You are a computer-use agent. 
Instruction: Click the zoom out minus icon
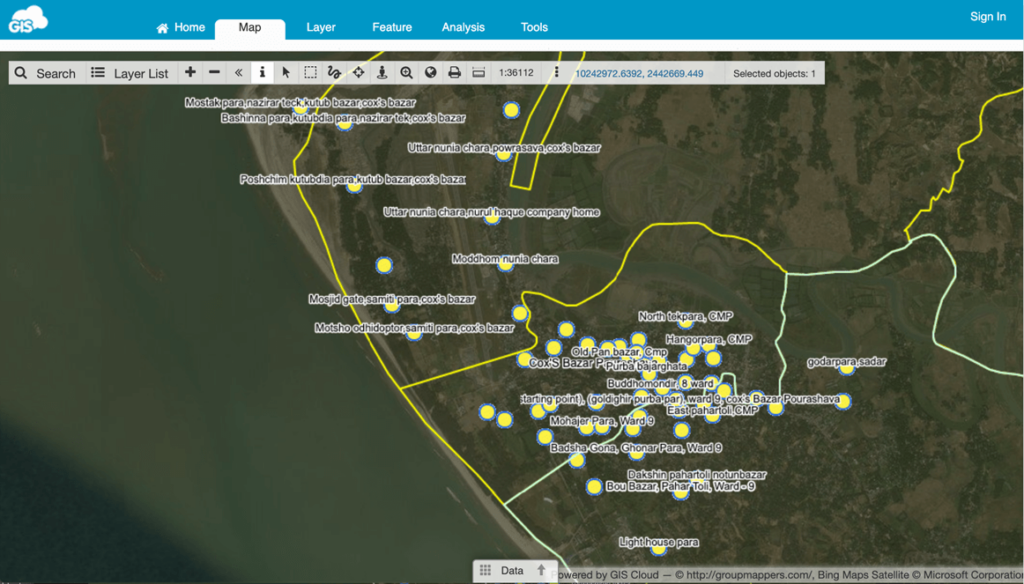click(x=214, y=73)
